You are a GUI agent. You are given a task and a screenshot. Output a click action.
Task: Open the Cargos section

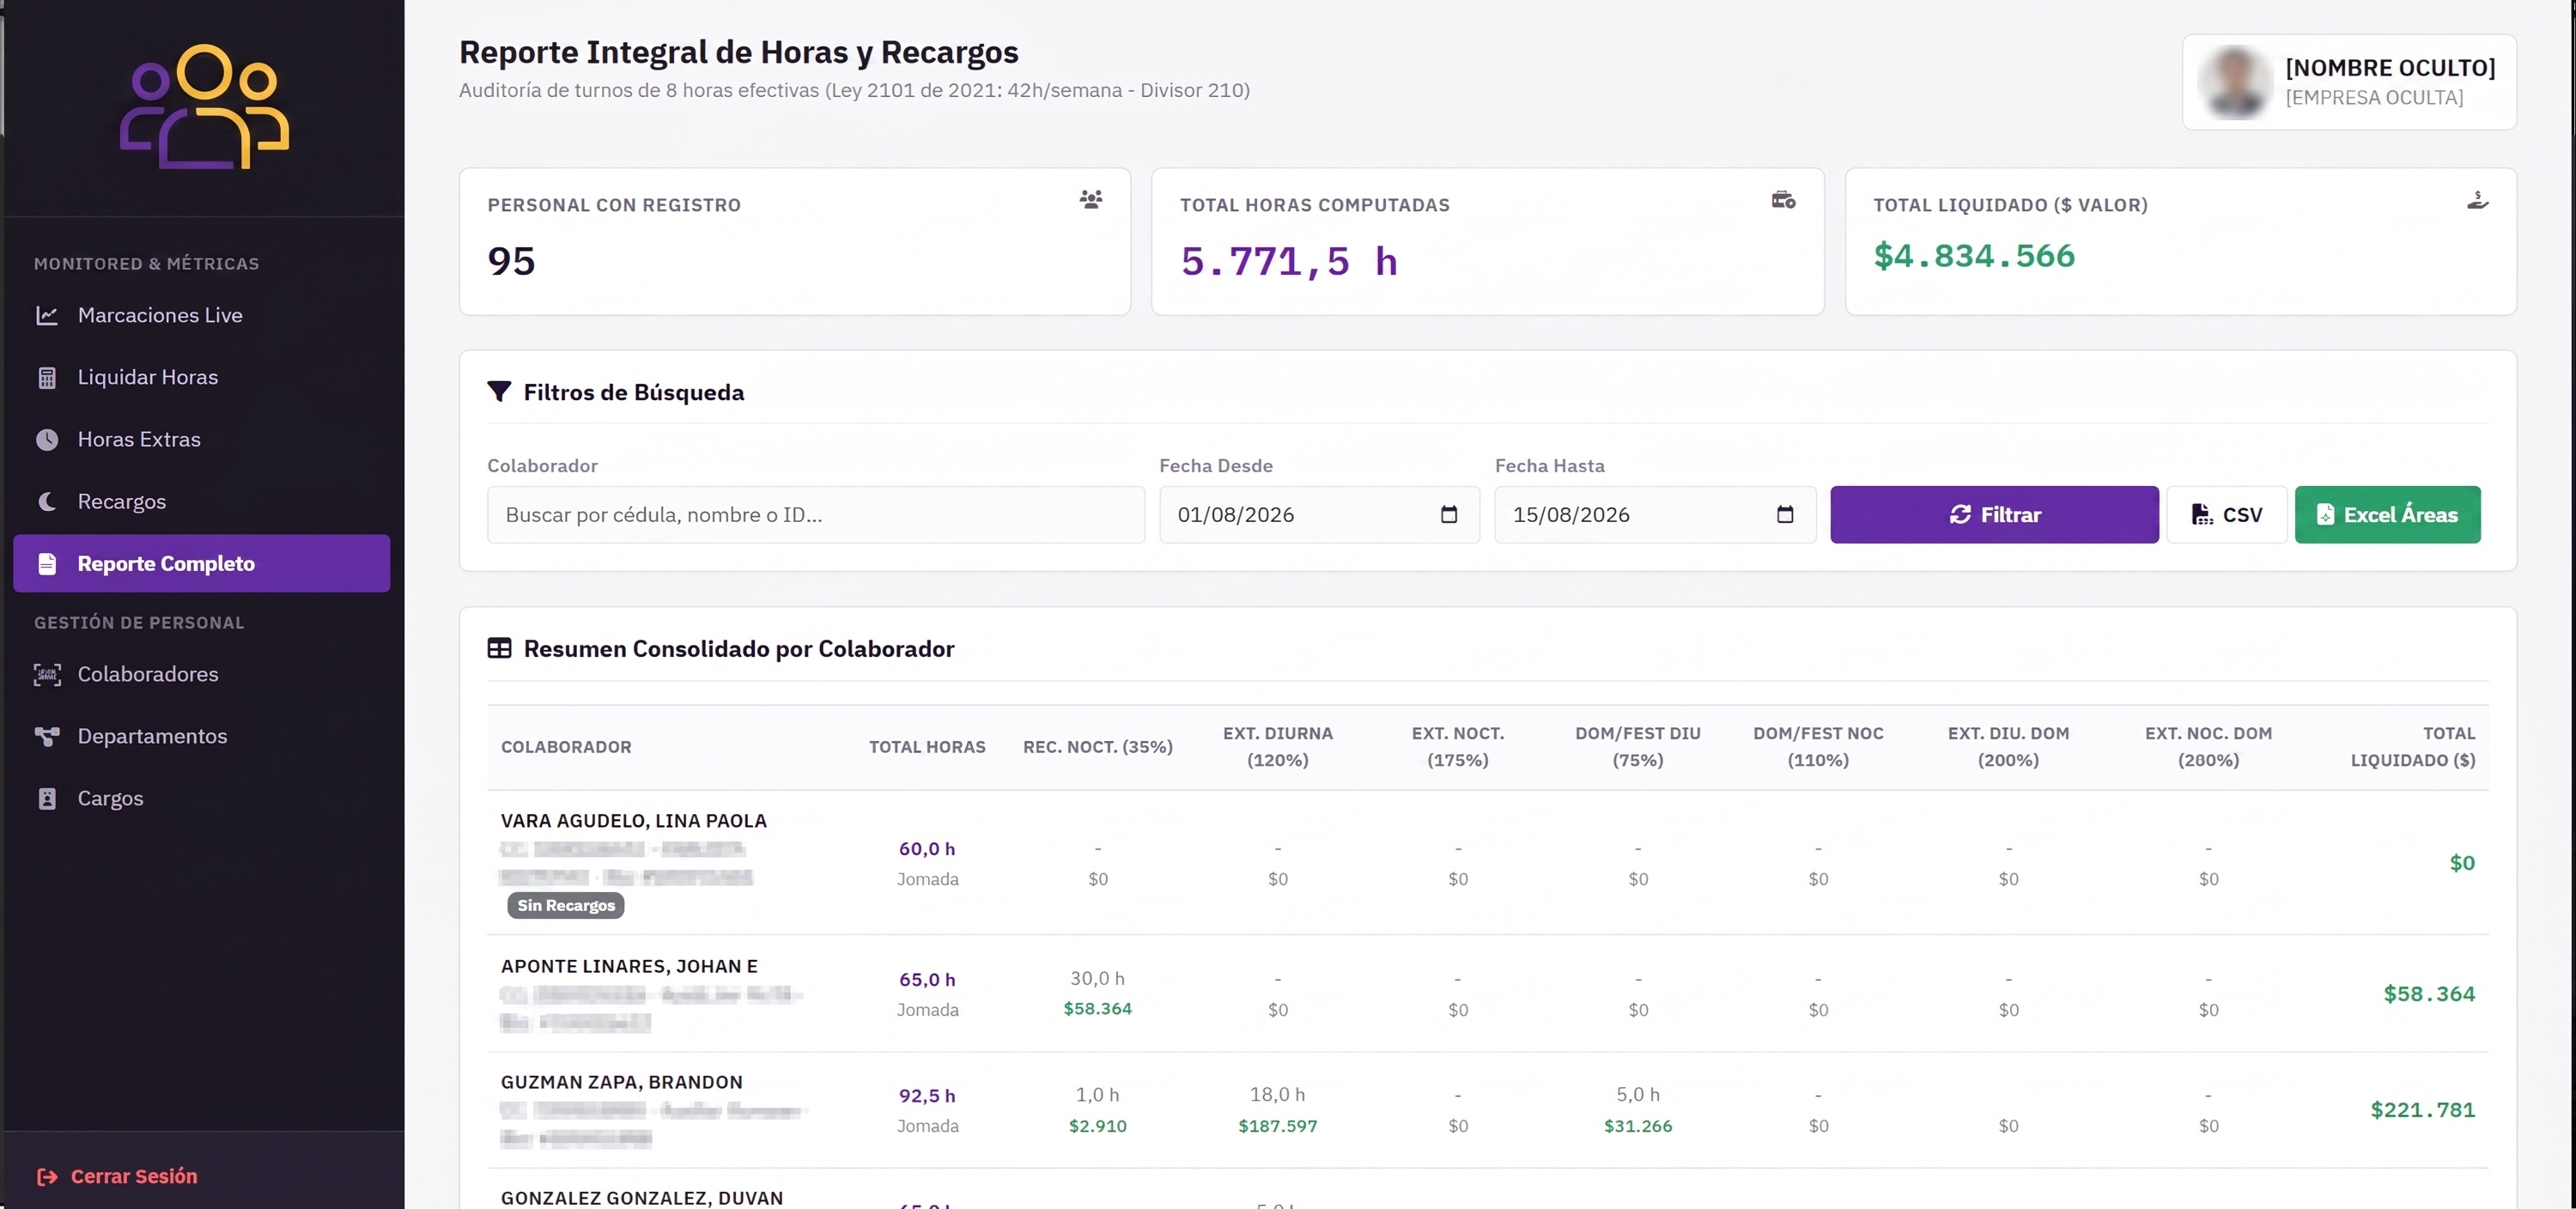[202, 799]
